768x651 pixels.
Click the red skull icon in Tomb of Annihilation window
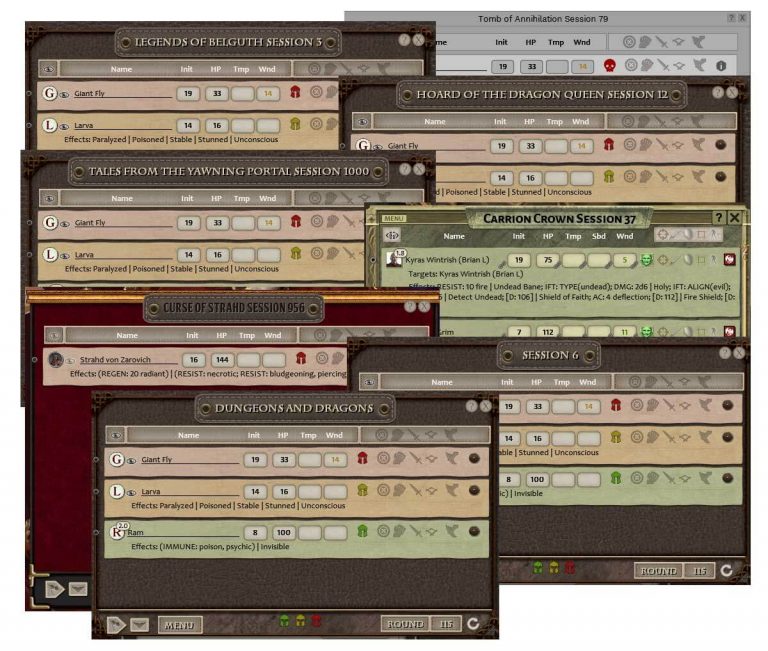610,65
